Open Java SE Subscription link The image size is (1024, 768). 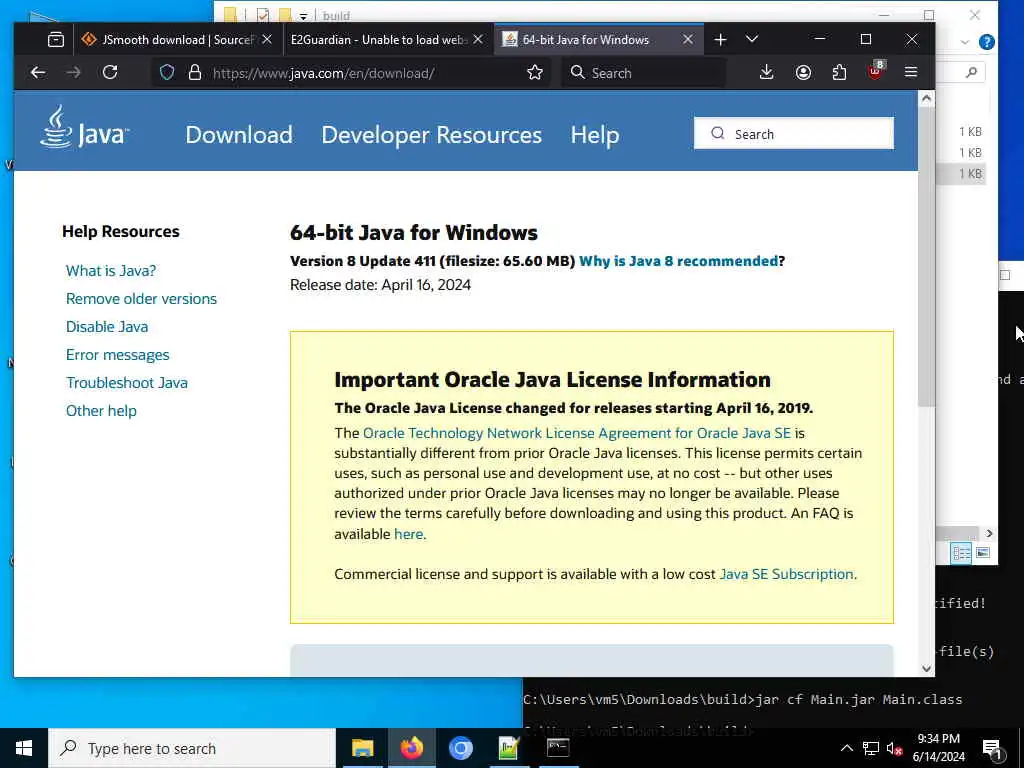pos(786,574)
